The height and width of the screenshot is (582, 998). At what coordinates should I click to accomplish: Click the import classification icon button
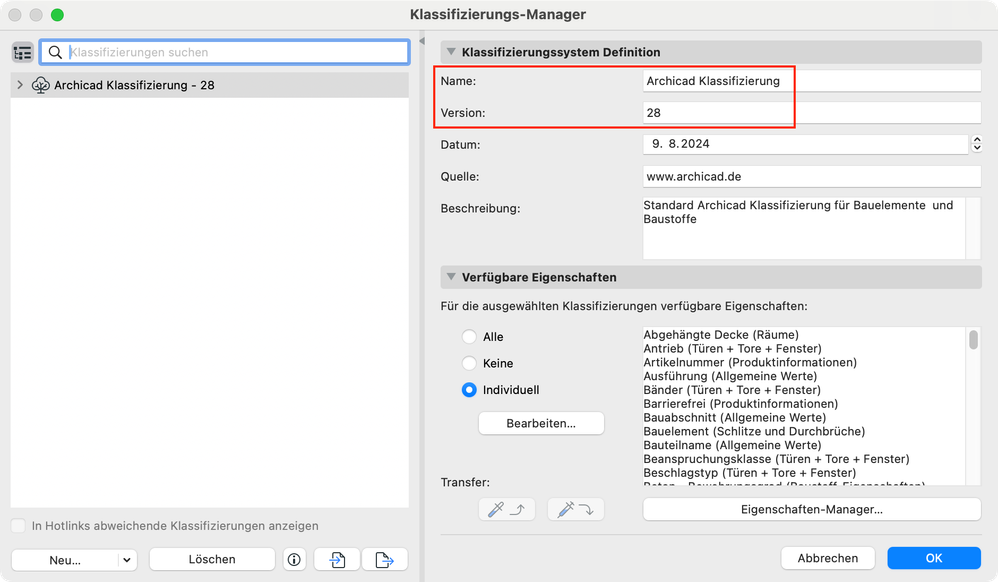point(337,560)
